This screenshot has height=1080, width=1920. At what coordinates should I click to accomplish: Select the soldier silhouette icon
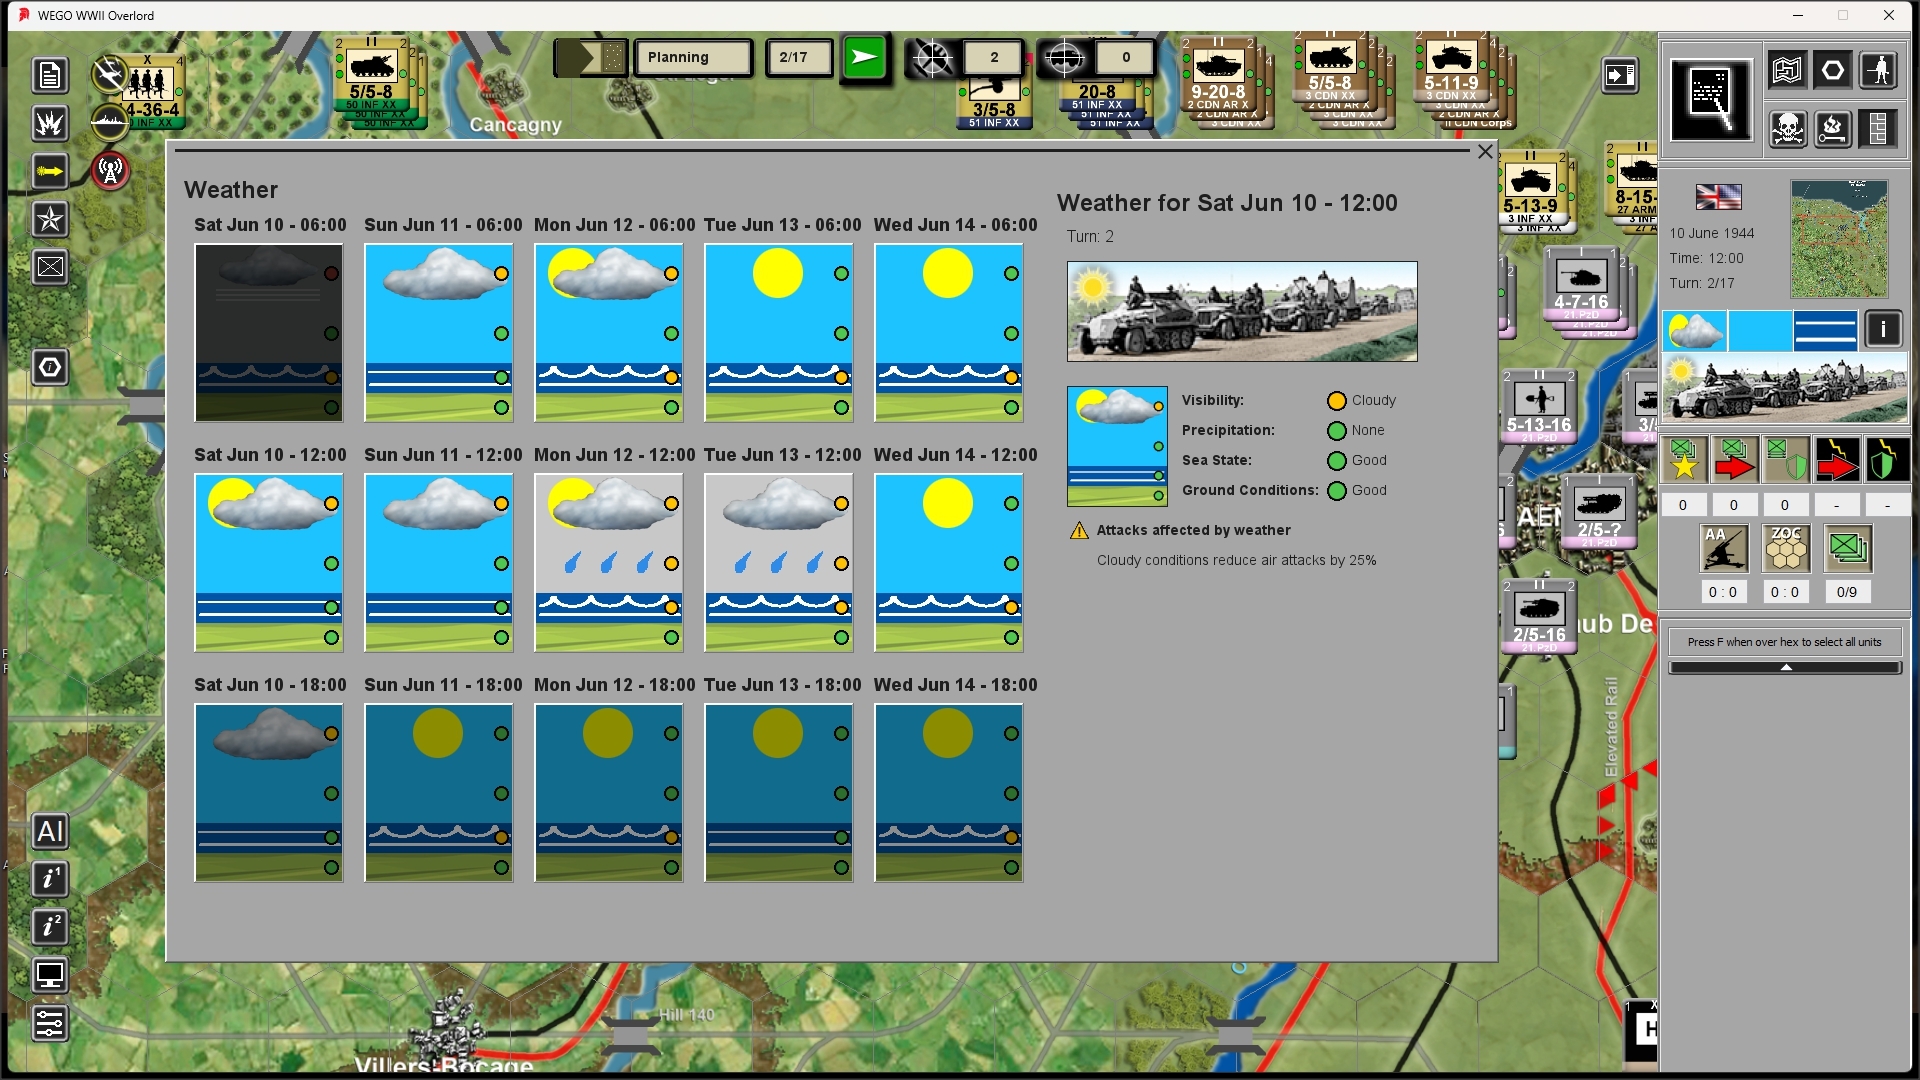[1880, 70]
